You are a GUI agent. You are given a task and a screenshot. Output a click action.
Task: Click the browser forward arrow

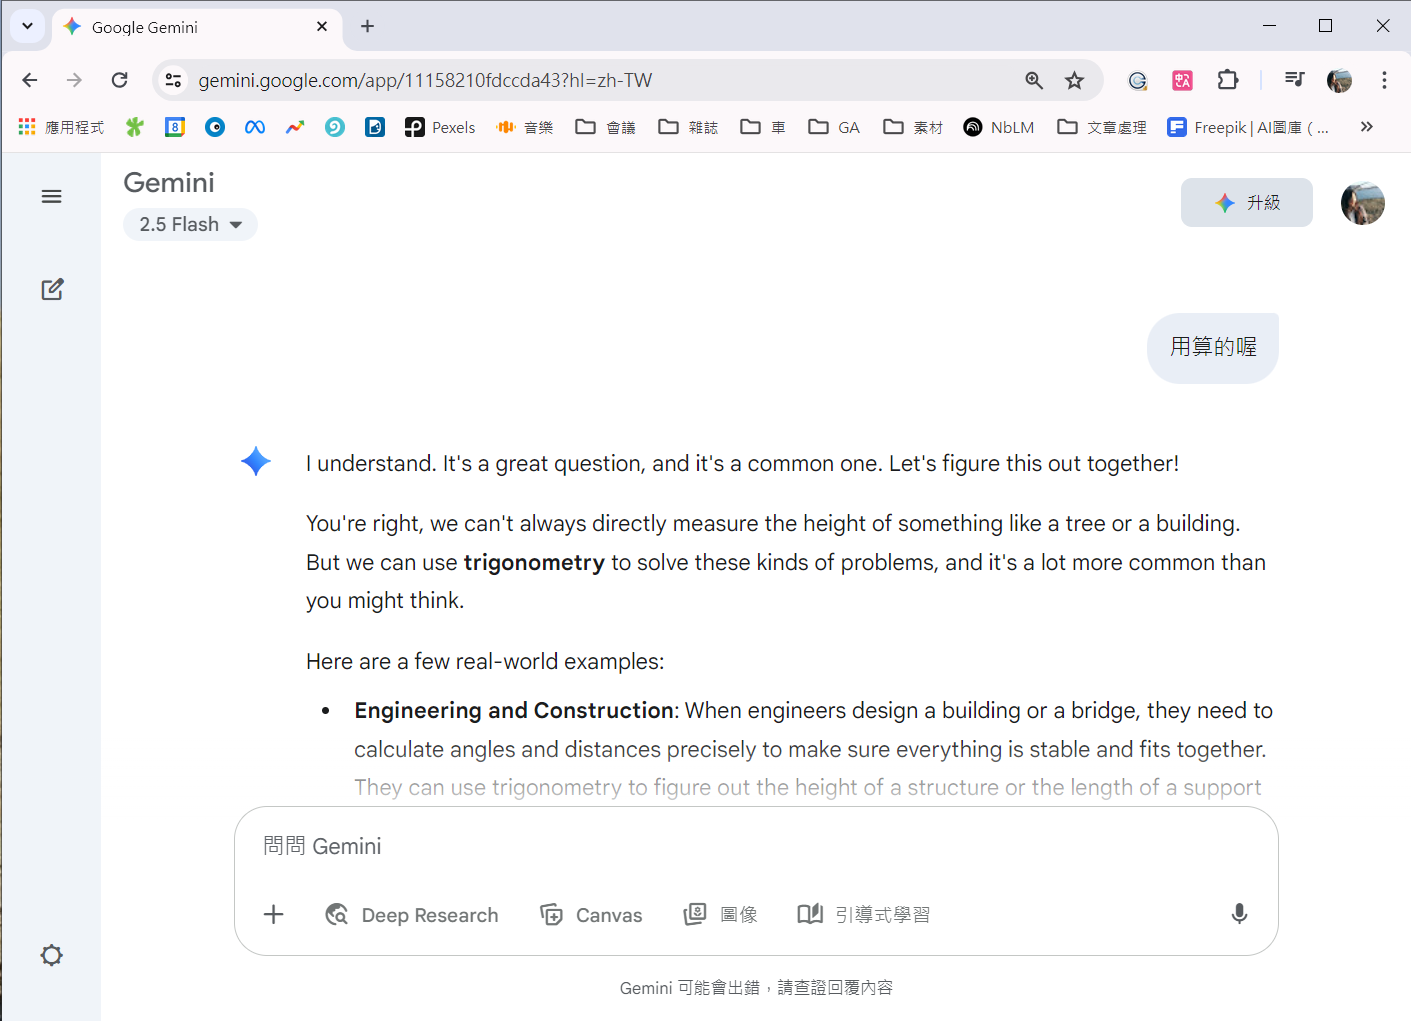[74, 80]
